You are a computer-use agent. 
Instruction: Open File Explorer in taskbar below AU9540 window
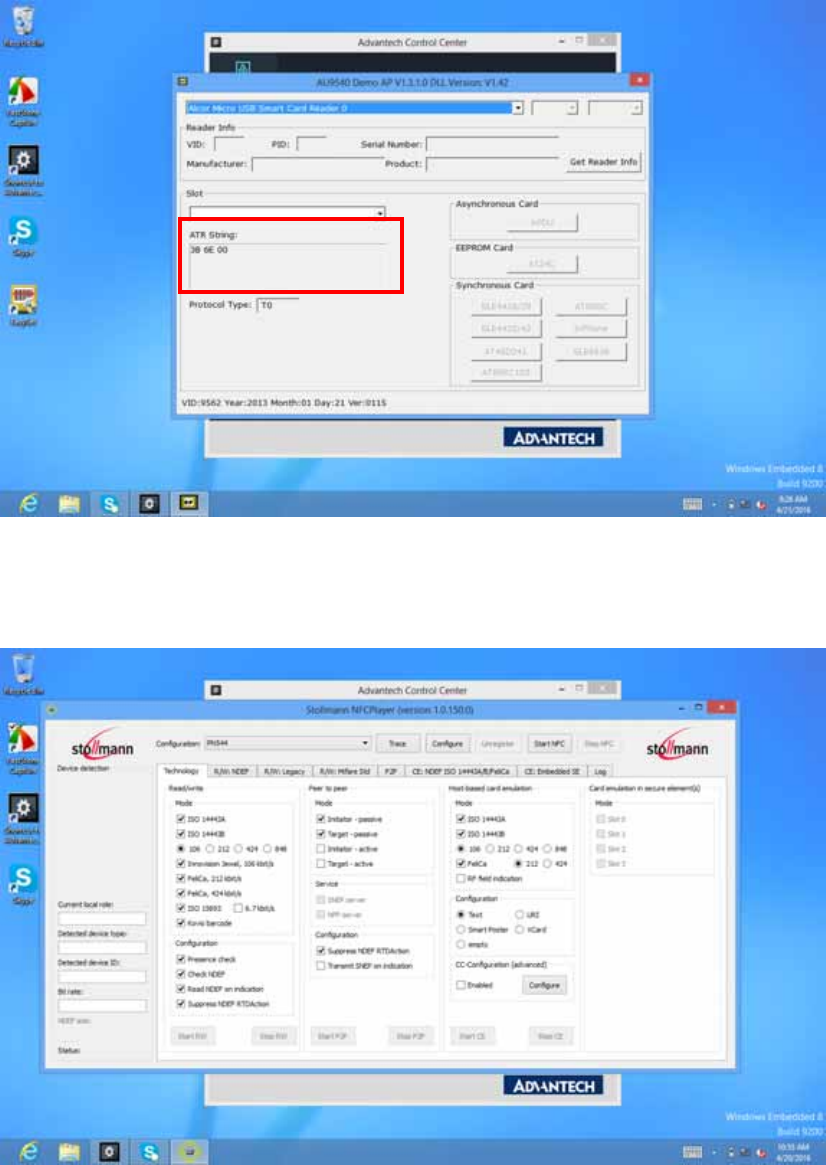click(69, 504)
